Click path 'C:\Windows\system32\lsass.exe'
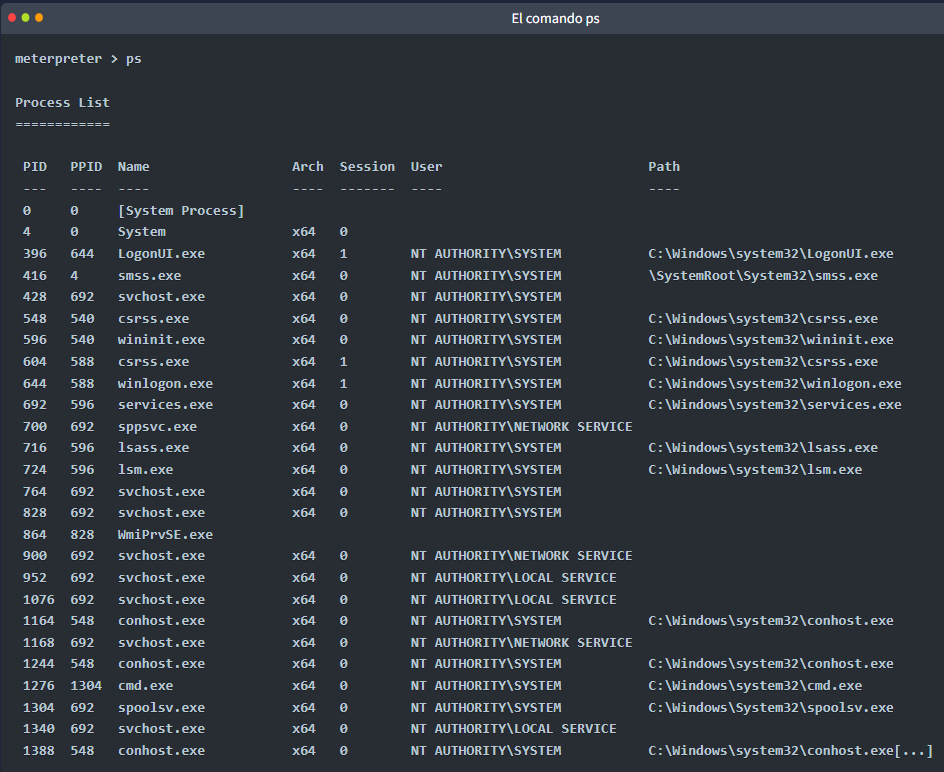Screen dimensions: 944x772 coord(763,448)
